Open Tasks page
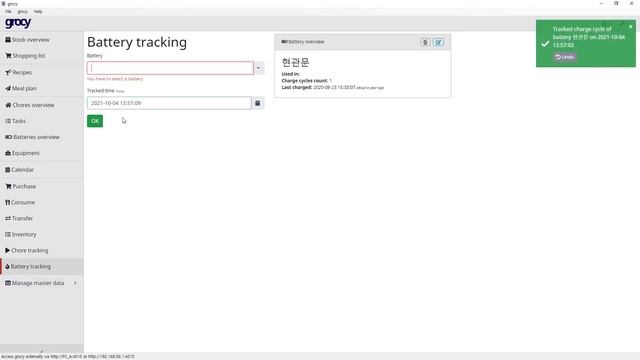Image resolution: width=640 pixels, height=360 pixels. 16,121
